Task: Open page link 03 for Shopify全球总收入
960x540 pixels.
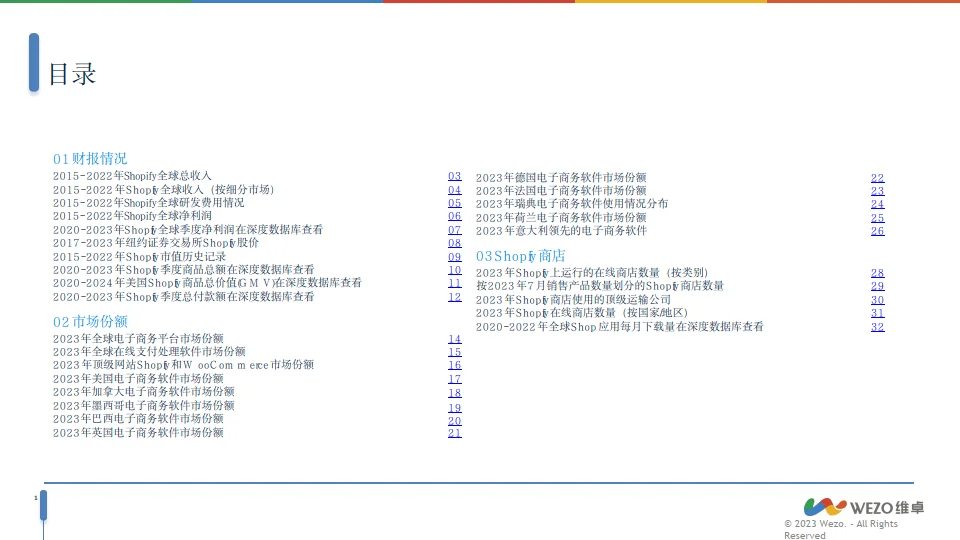Action: tap(454, 176)
